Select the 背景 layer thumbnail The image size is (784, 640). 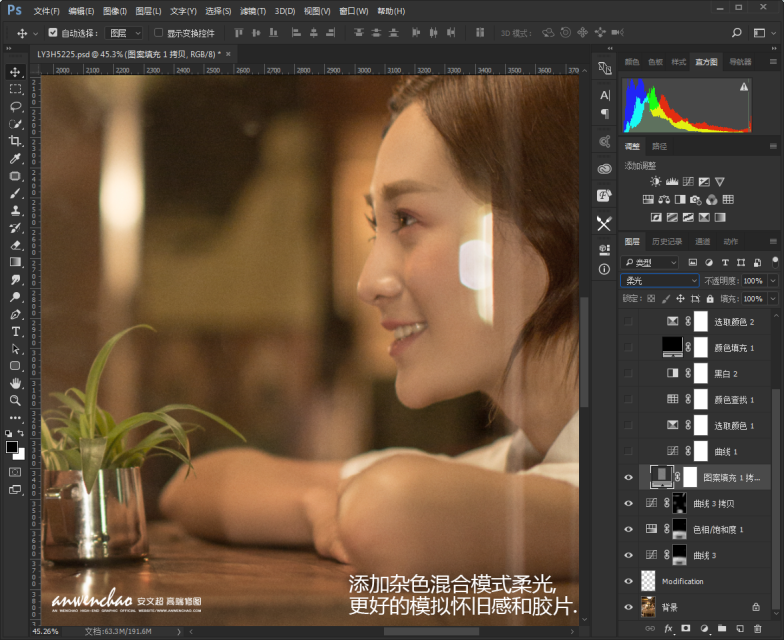point(648,607)
